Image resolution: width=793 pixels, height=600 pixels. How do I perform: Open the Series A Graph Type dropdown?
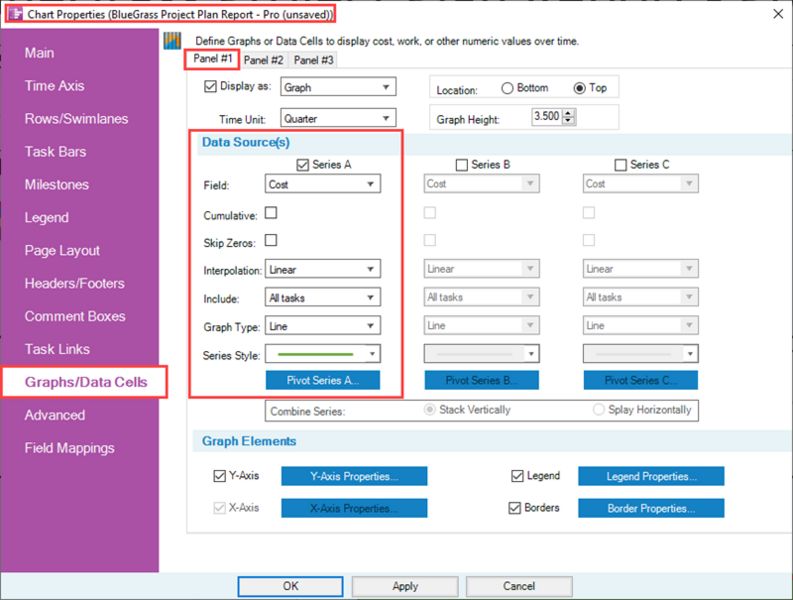click(323, 326)
